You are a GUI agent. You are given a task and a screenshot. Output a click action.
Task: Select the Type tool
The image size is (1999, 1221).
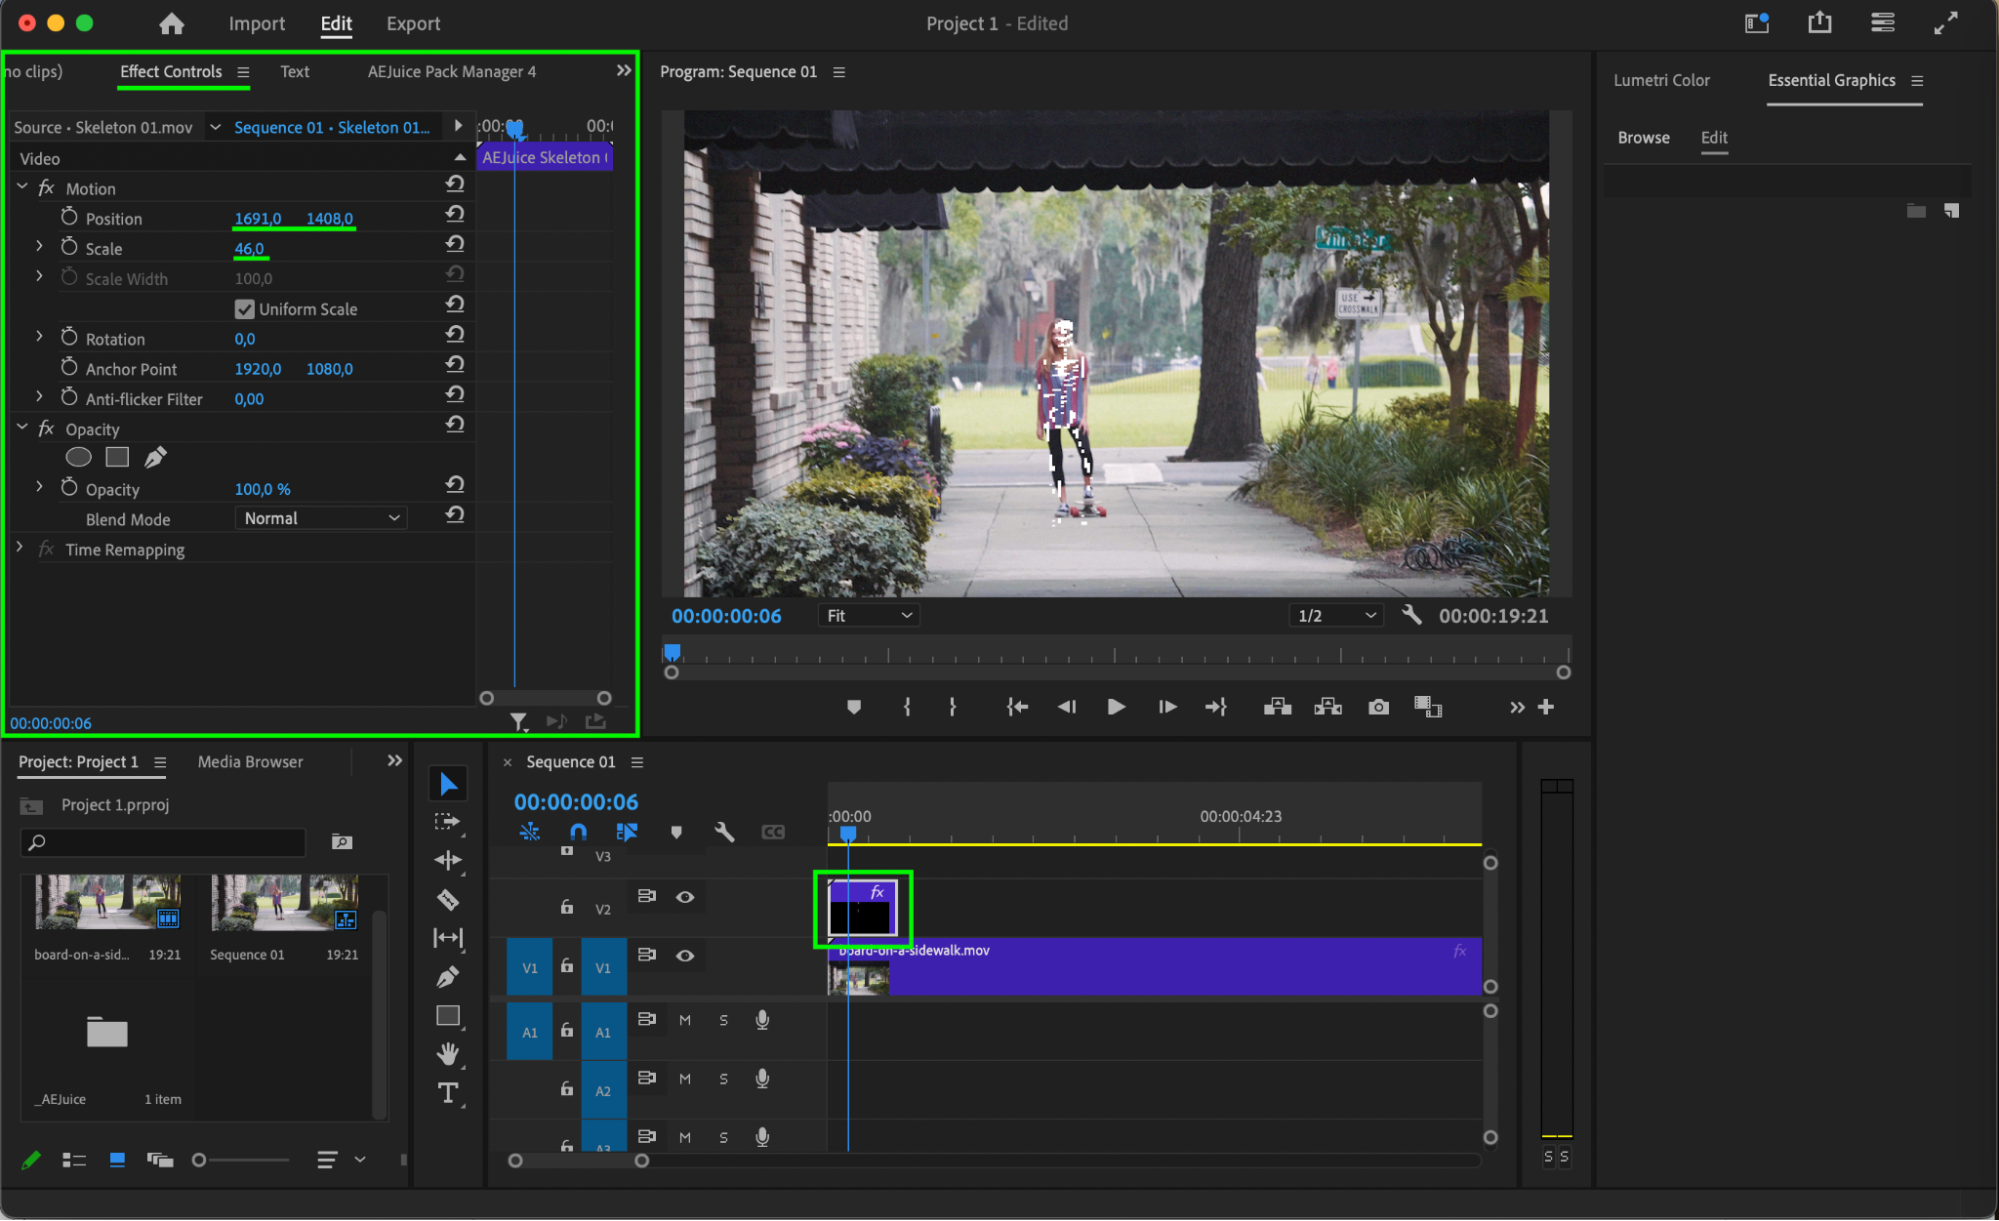(448, 1093)
